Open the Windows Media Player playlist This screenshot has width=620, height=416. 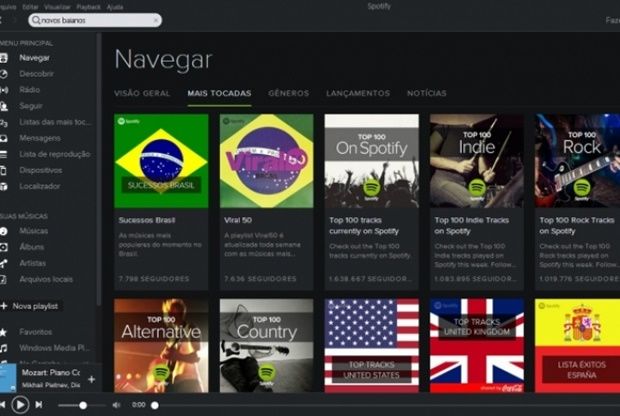pos(55,348)
